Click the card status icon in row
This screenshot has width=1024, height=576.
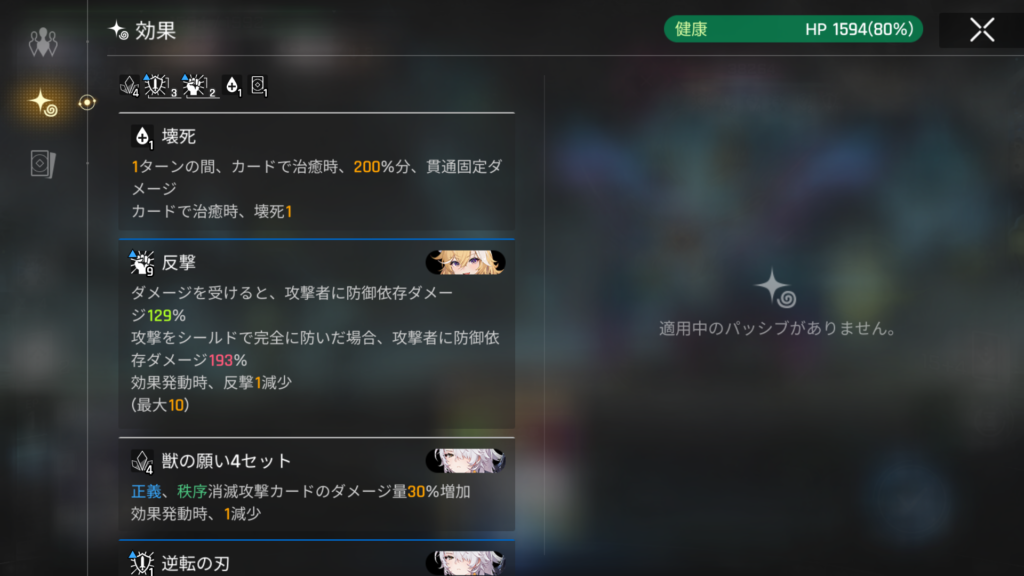tap(259, 86)
